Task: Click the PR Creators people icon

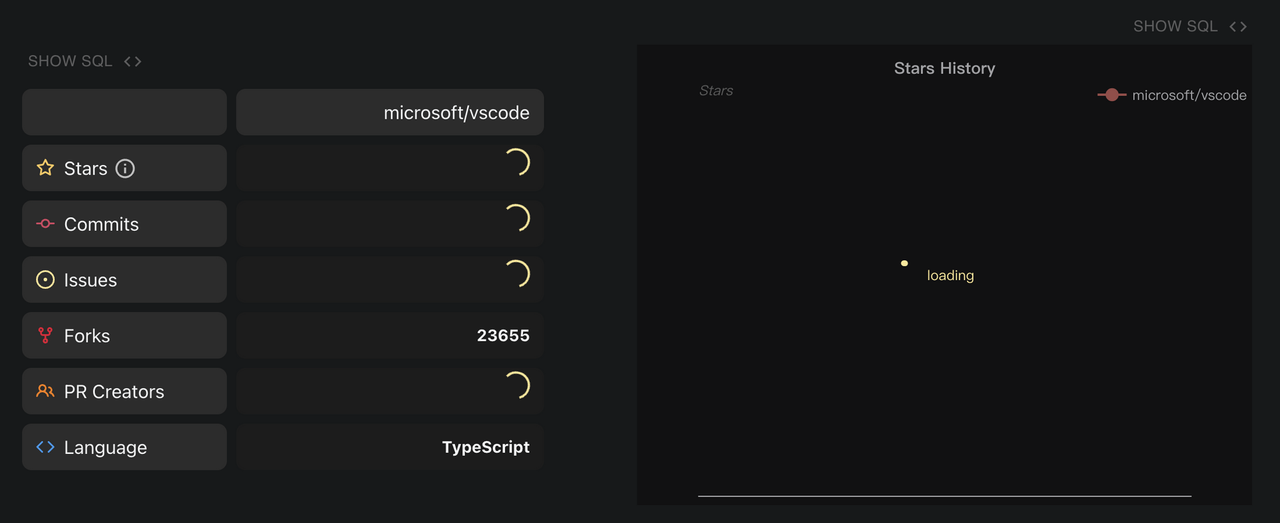Action: click(45, 391)
